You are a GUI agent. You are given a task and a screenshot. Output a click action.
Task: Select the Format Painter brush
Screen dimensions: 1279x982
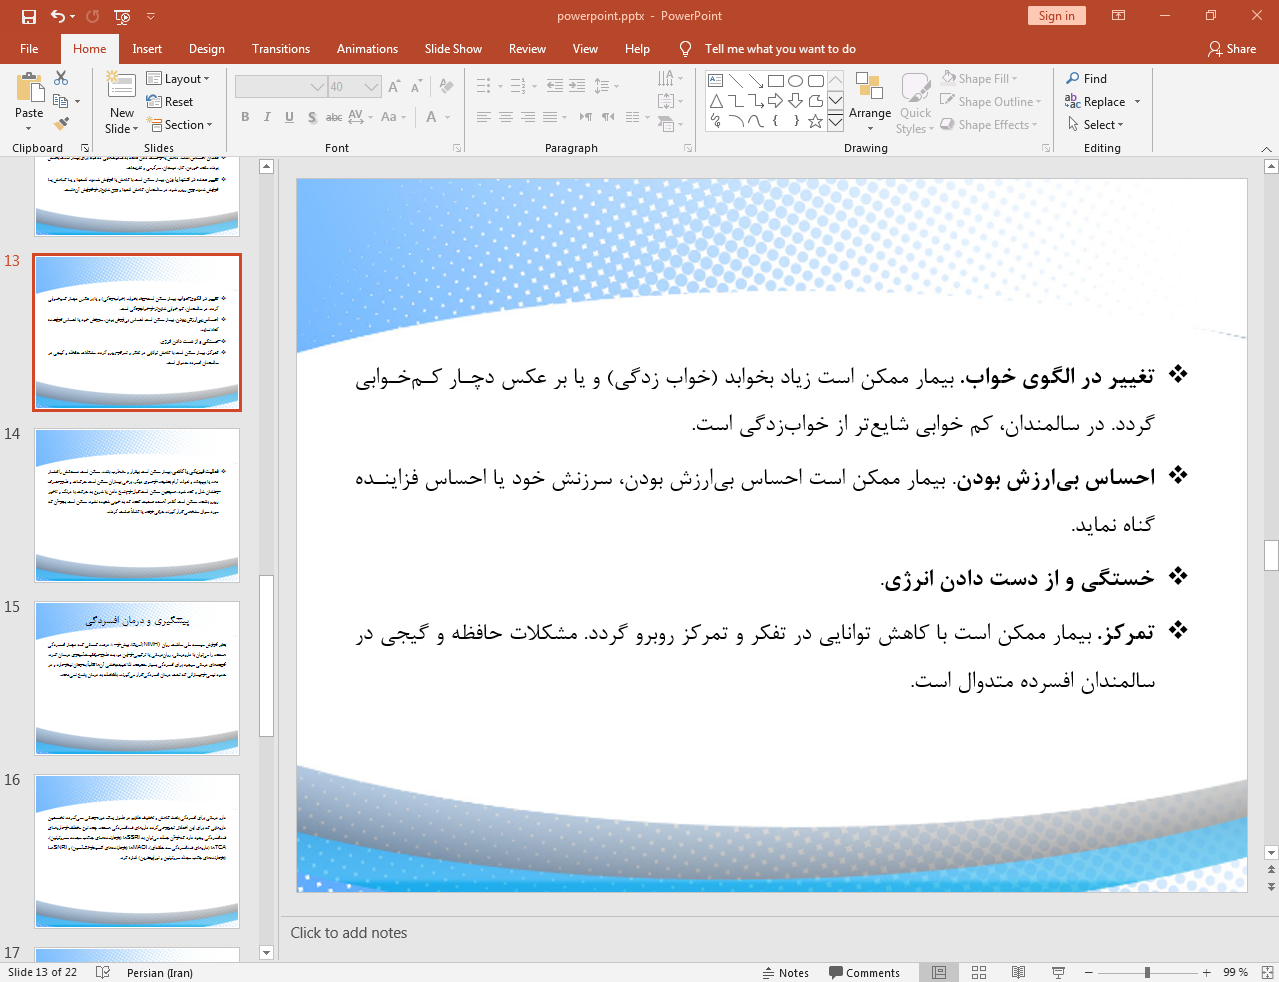(x=61, y=124)
